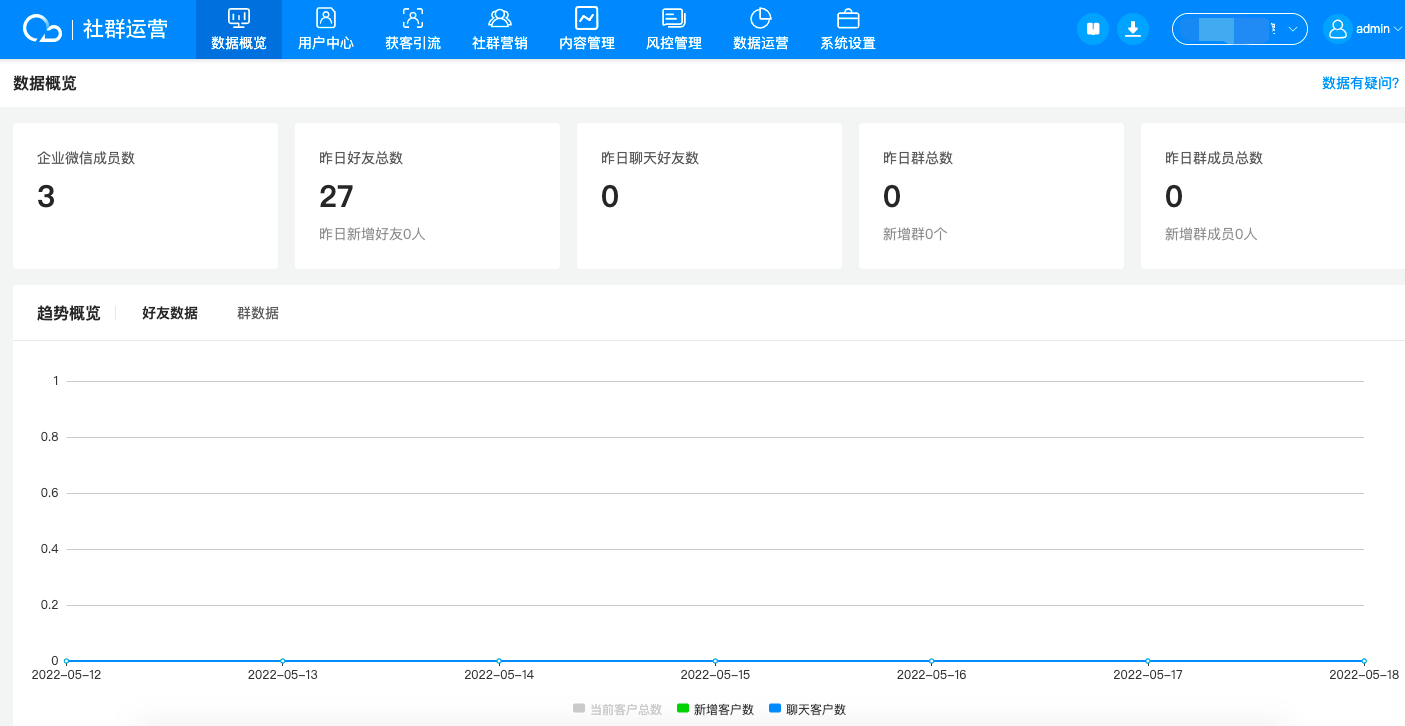Image resolution: width=1405 pixels, height=726 pixels.
Task: Click the 2022-05-13 chart data point
Action: pos(283,661)
